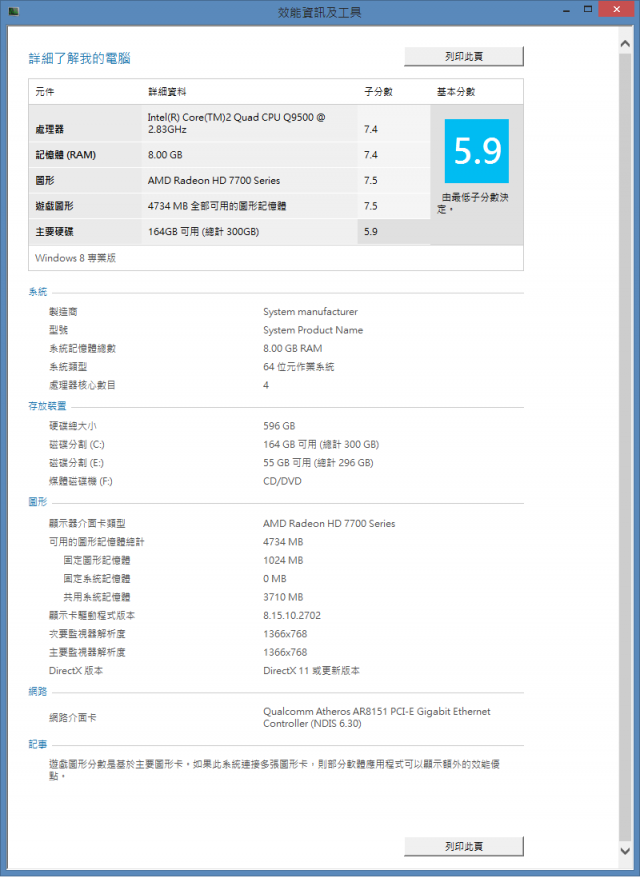Click the blue 5.9 base score tile
Screen dimensions: 640x879
[476, 151]
